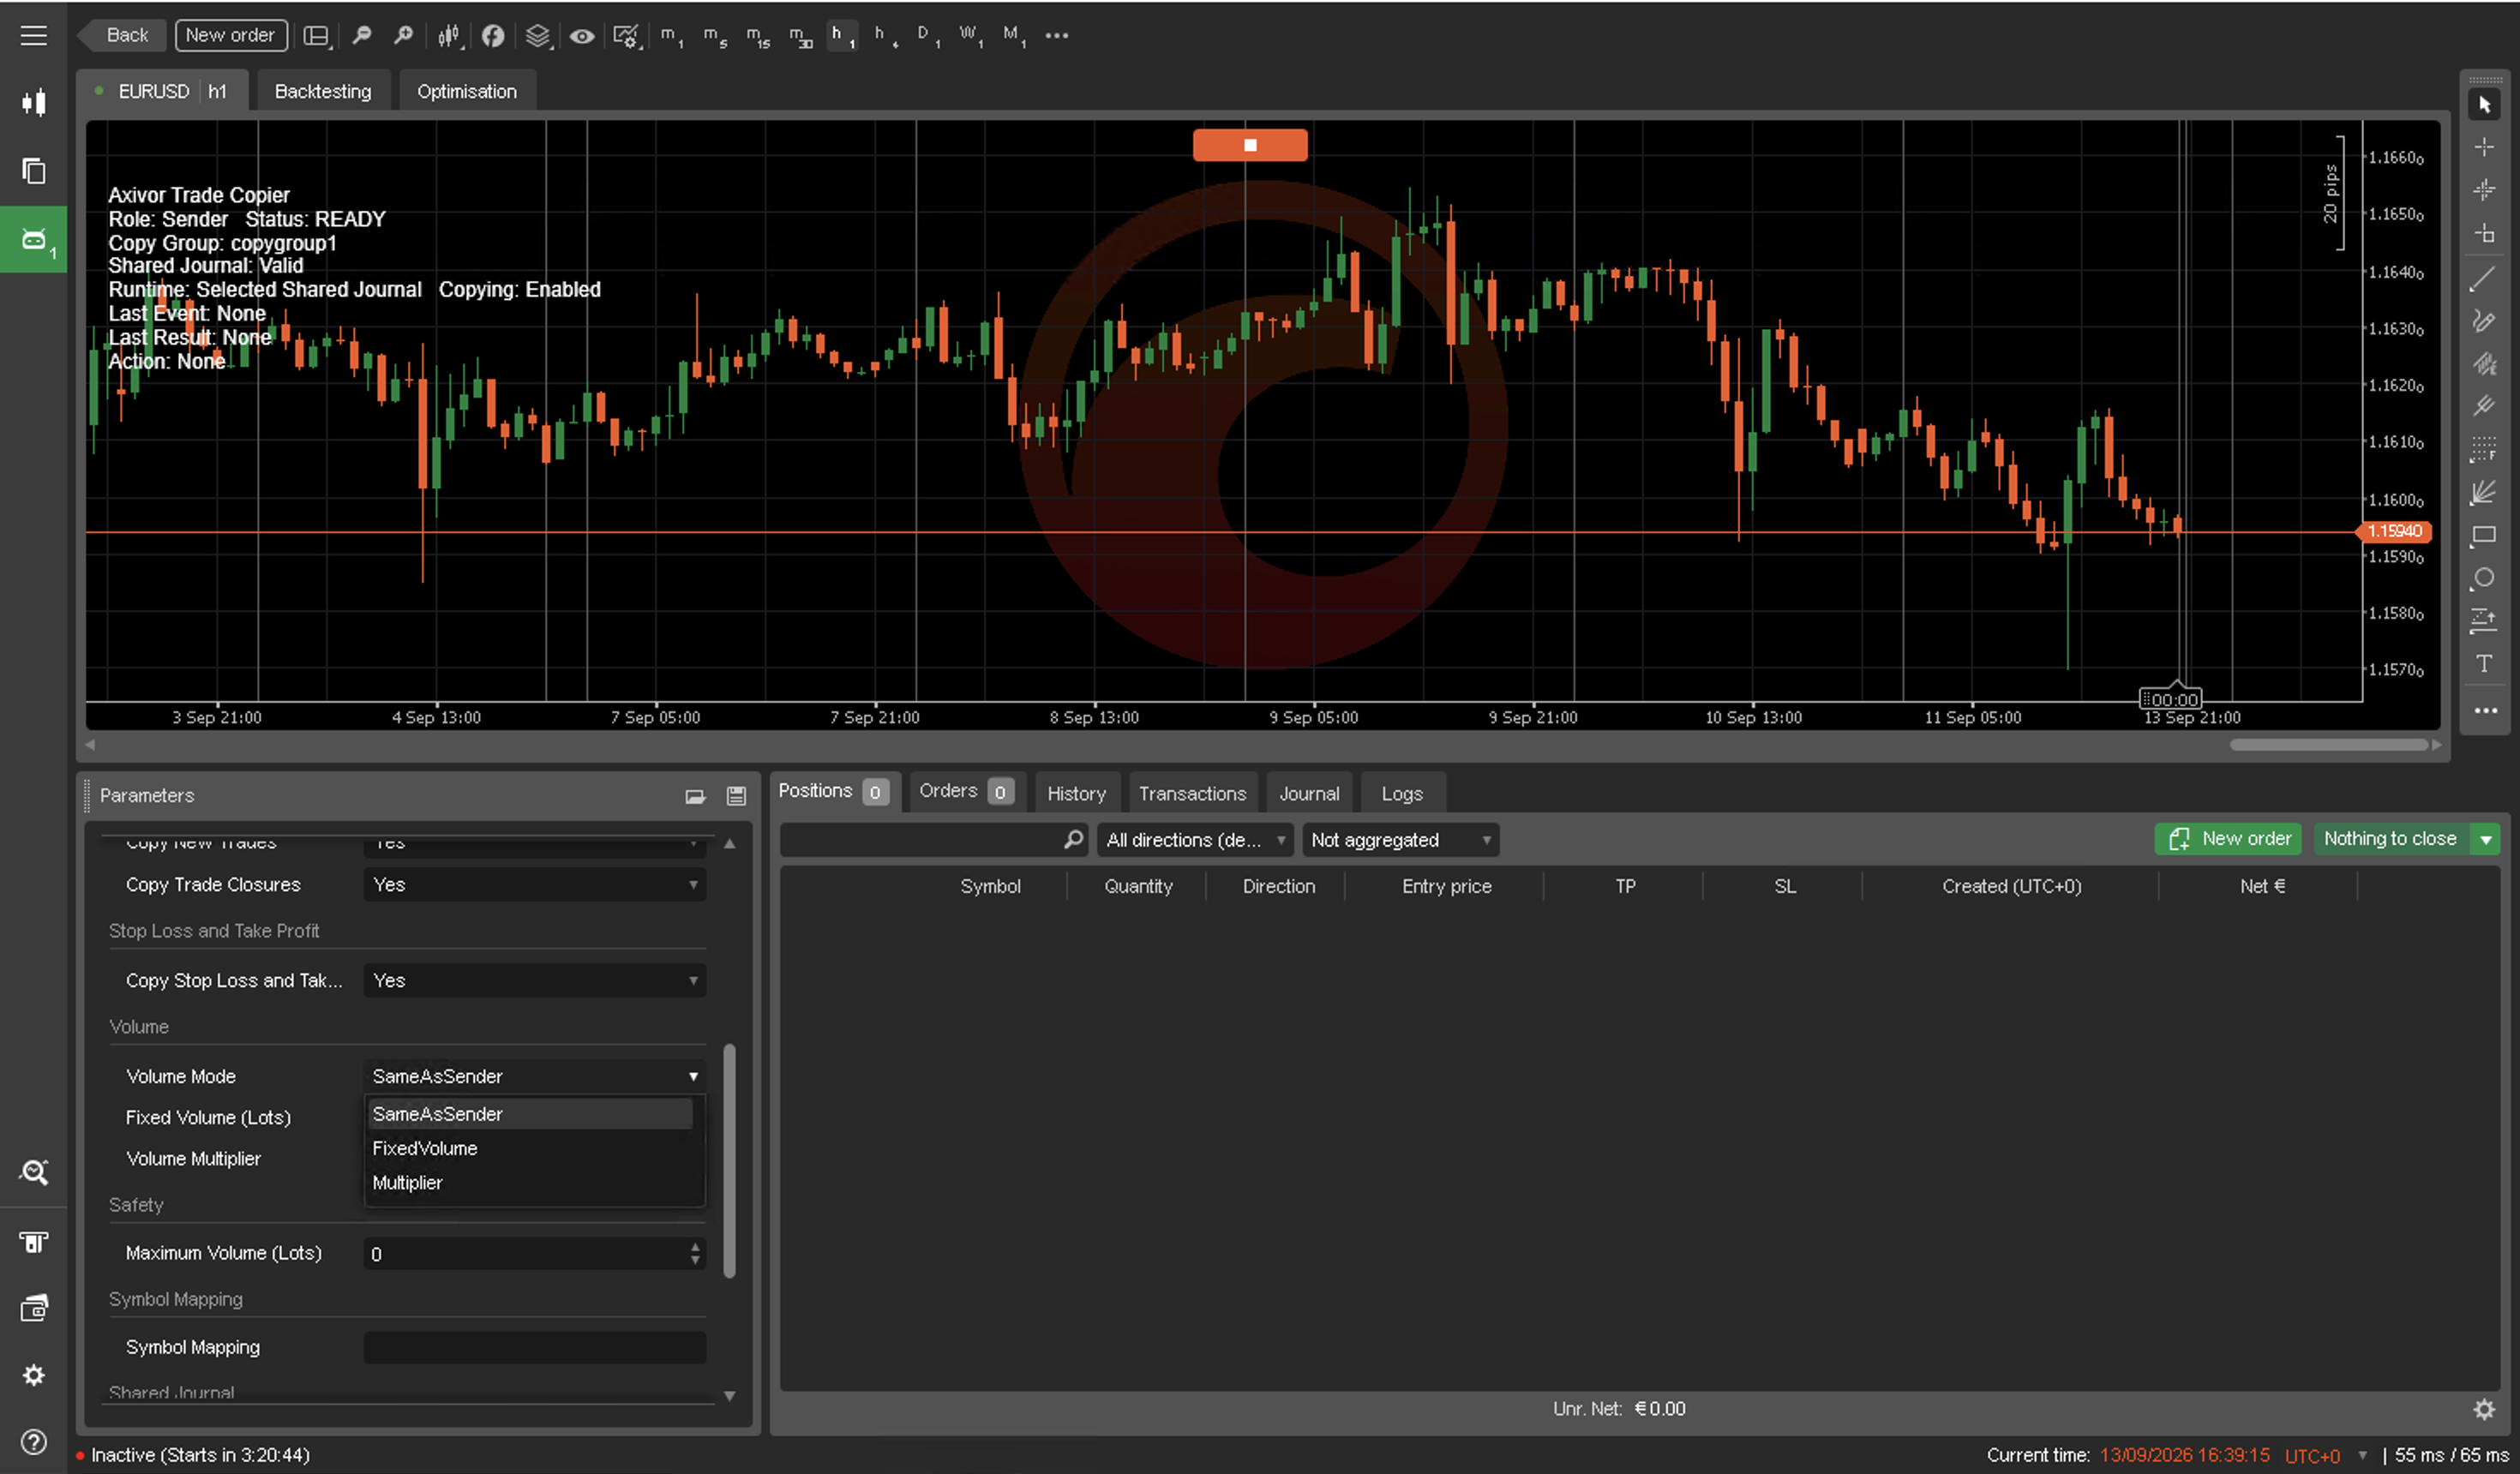Open the wallet sidebar icon

(x=33, y=1309)
